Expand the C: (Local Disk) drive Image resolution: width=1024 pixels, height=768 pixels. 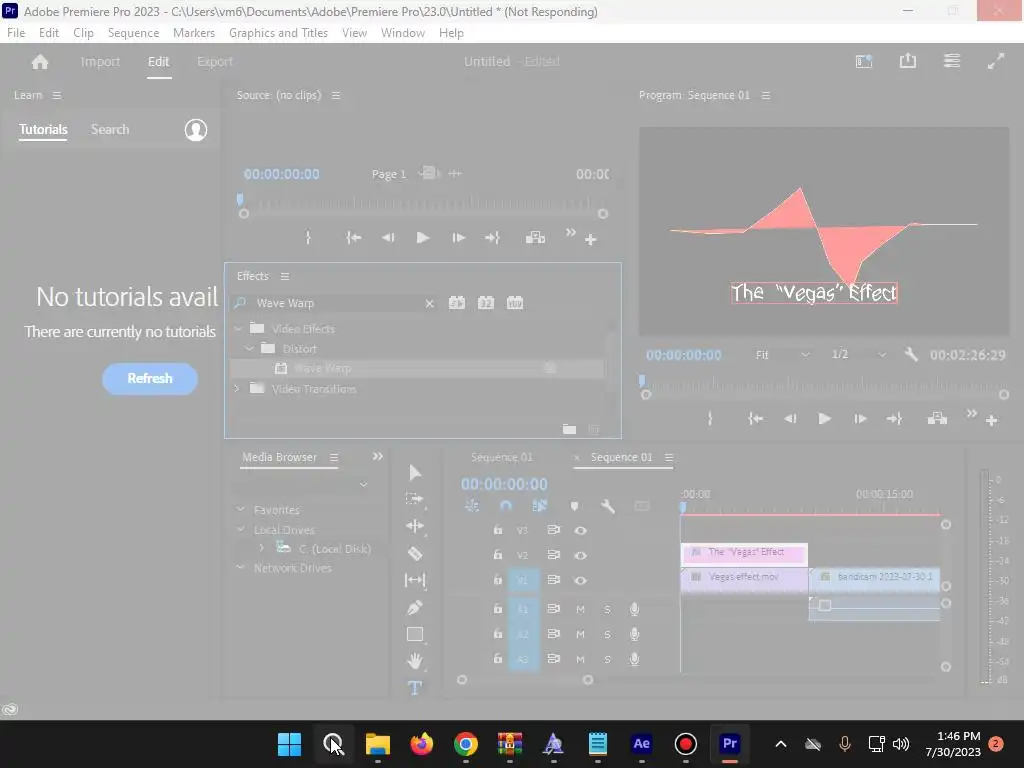(x=261, y=548)
